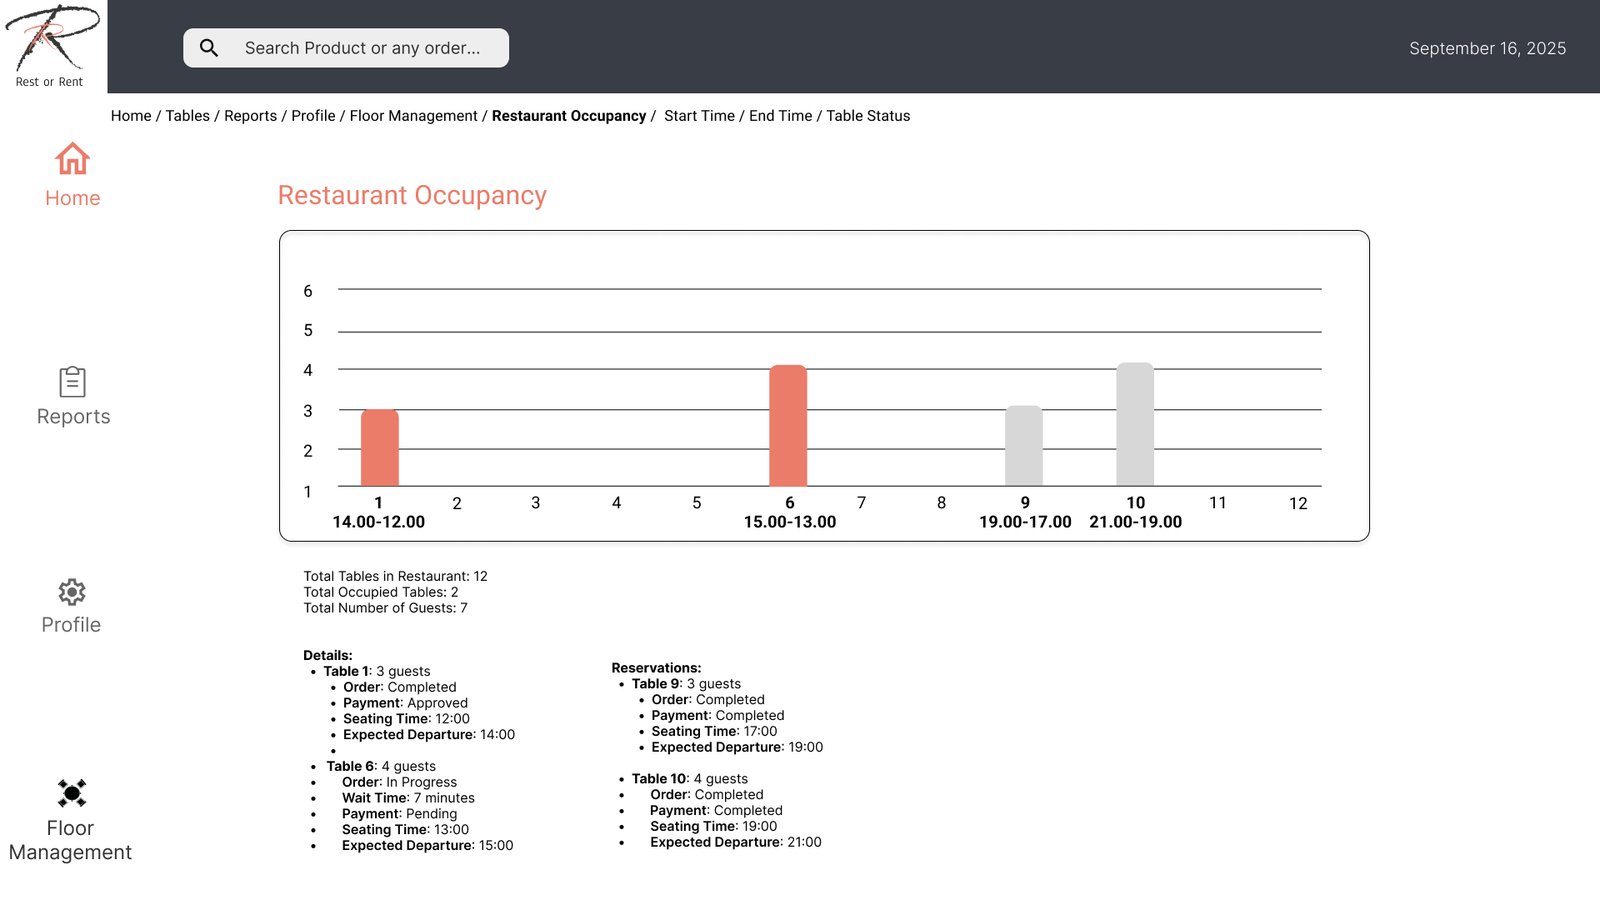
Task: Click the Start Time breadcrumb item
Action: point(699,116)
